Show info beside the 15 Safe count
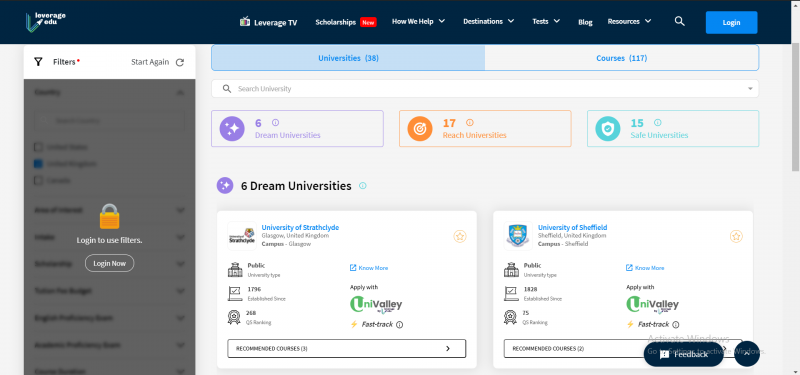This screenshot has width=800, height=375. pyautogui.click(x=658, y=122)
